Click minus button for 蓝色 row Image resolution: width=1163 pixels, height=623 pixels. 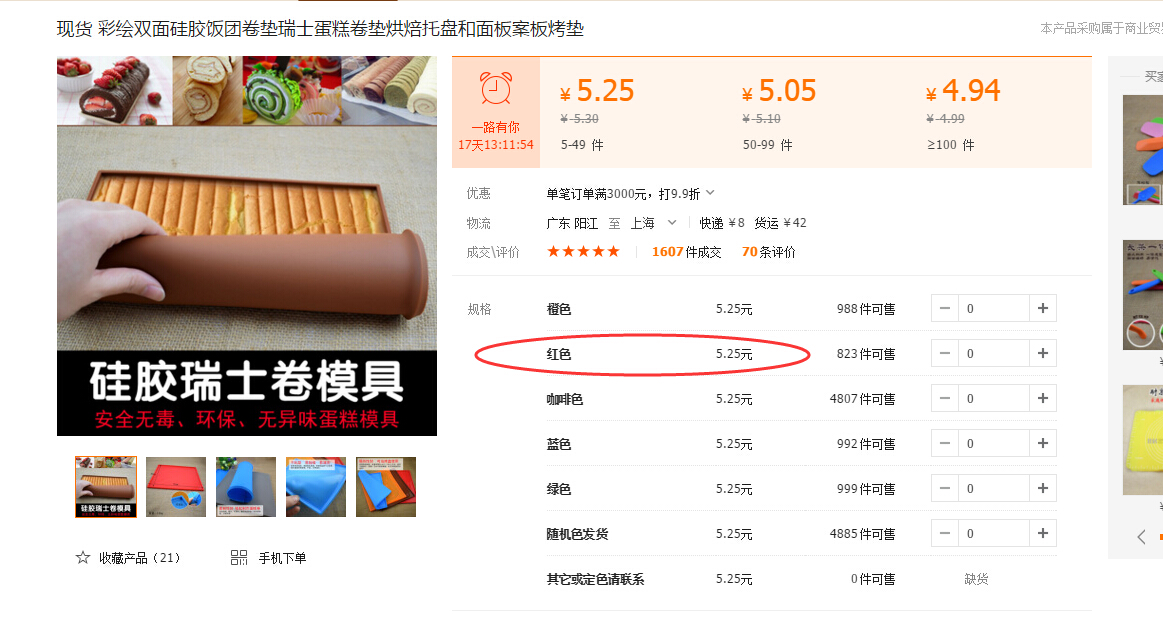coord(945,444)
